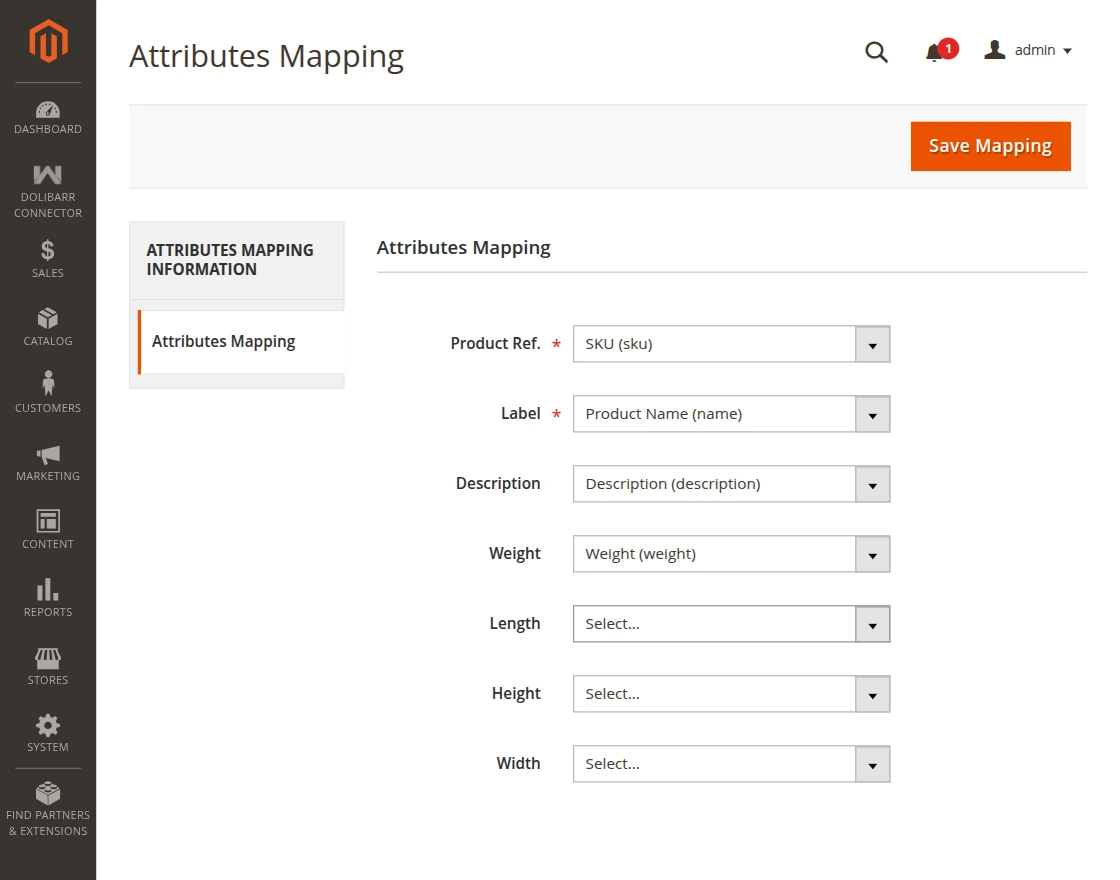Open the admin search

876,52
